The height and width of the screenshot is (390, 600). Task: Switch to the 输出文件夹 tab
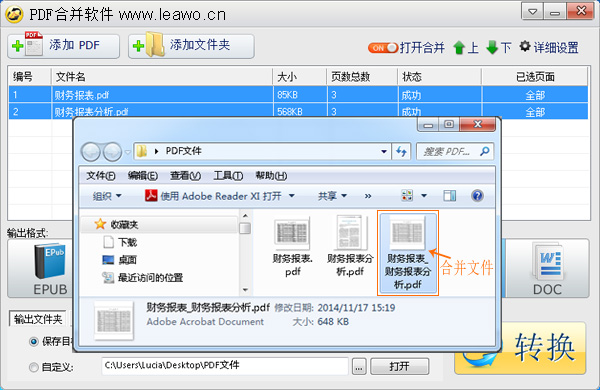[38, 319]
